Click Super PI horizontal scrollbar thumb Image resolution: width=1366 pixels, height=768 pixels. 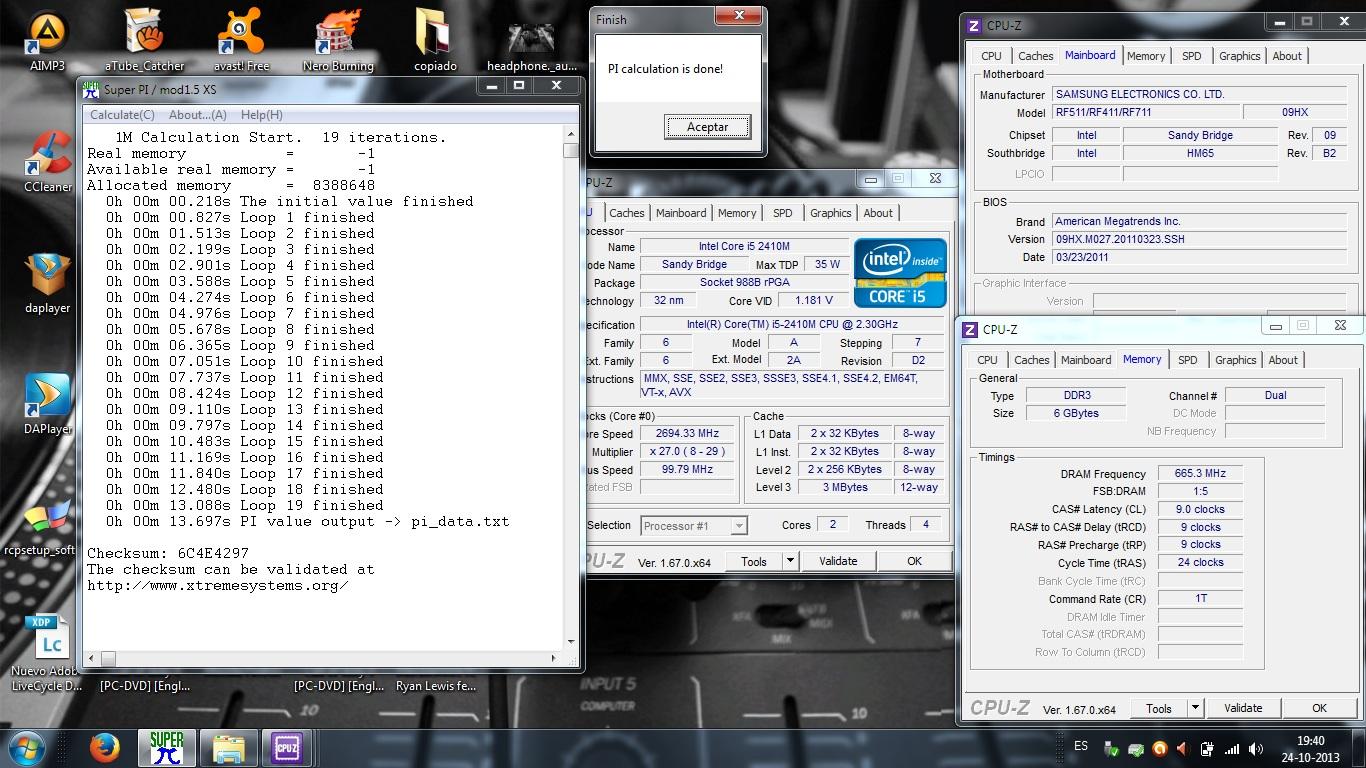108,658
